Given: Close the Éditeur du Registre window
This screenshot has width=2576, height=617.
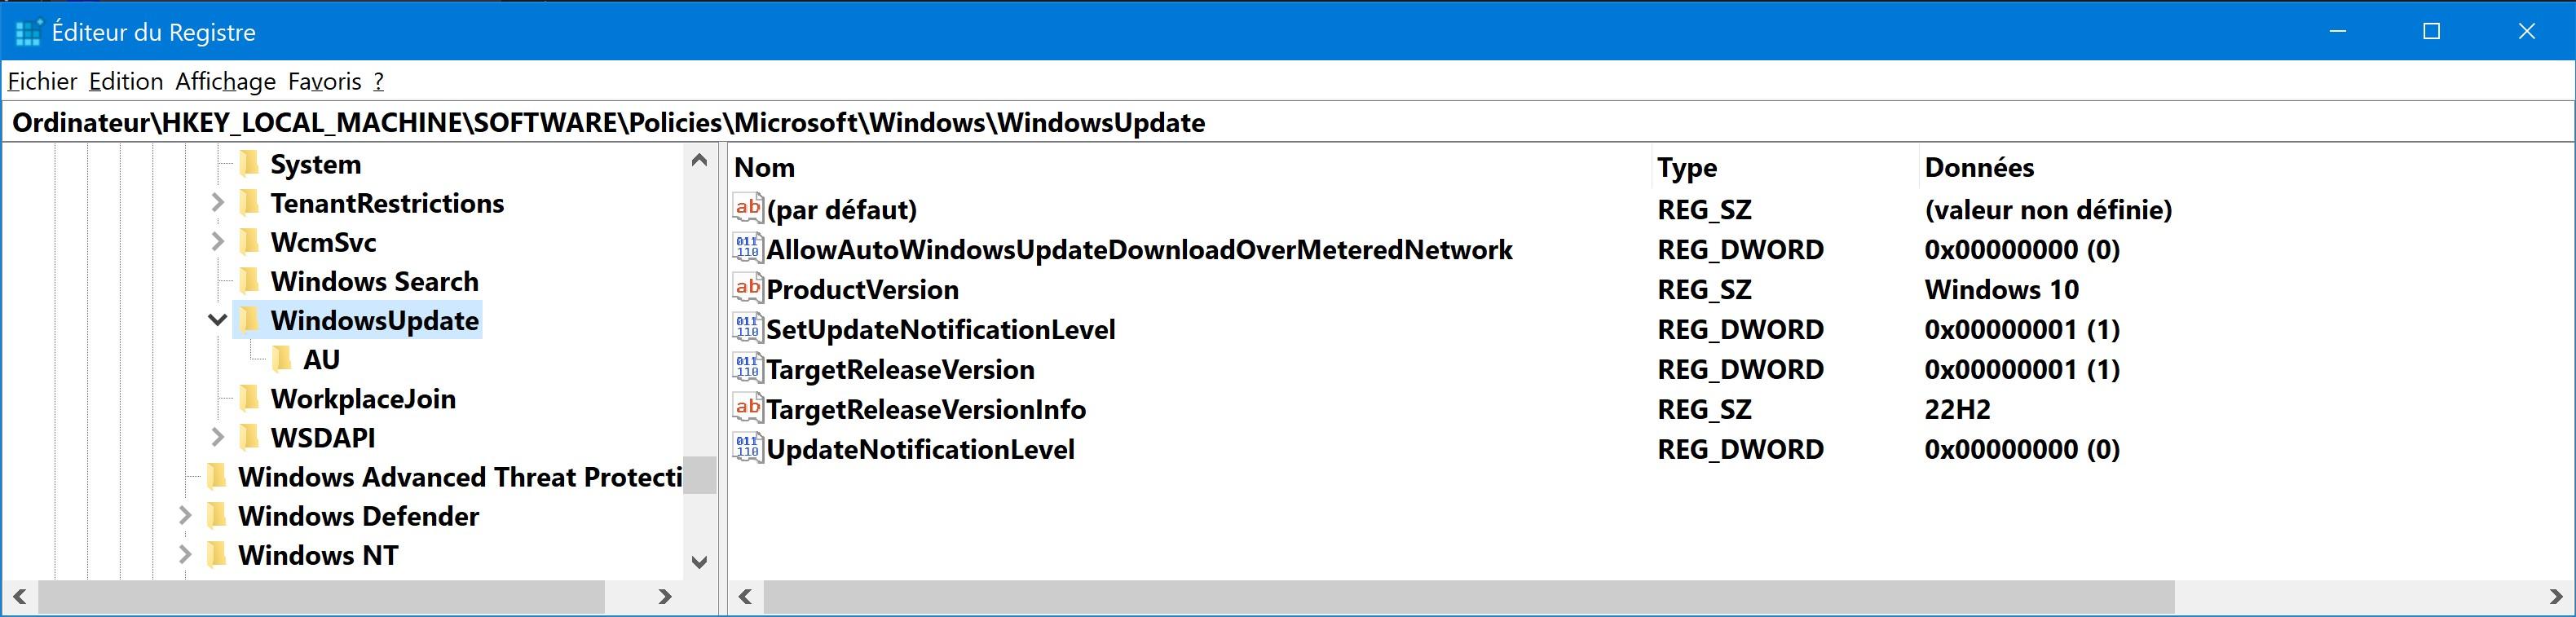Looking at the screenshot, I should coord(2527,31).
